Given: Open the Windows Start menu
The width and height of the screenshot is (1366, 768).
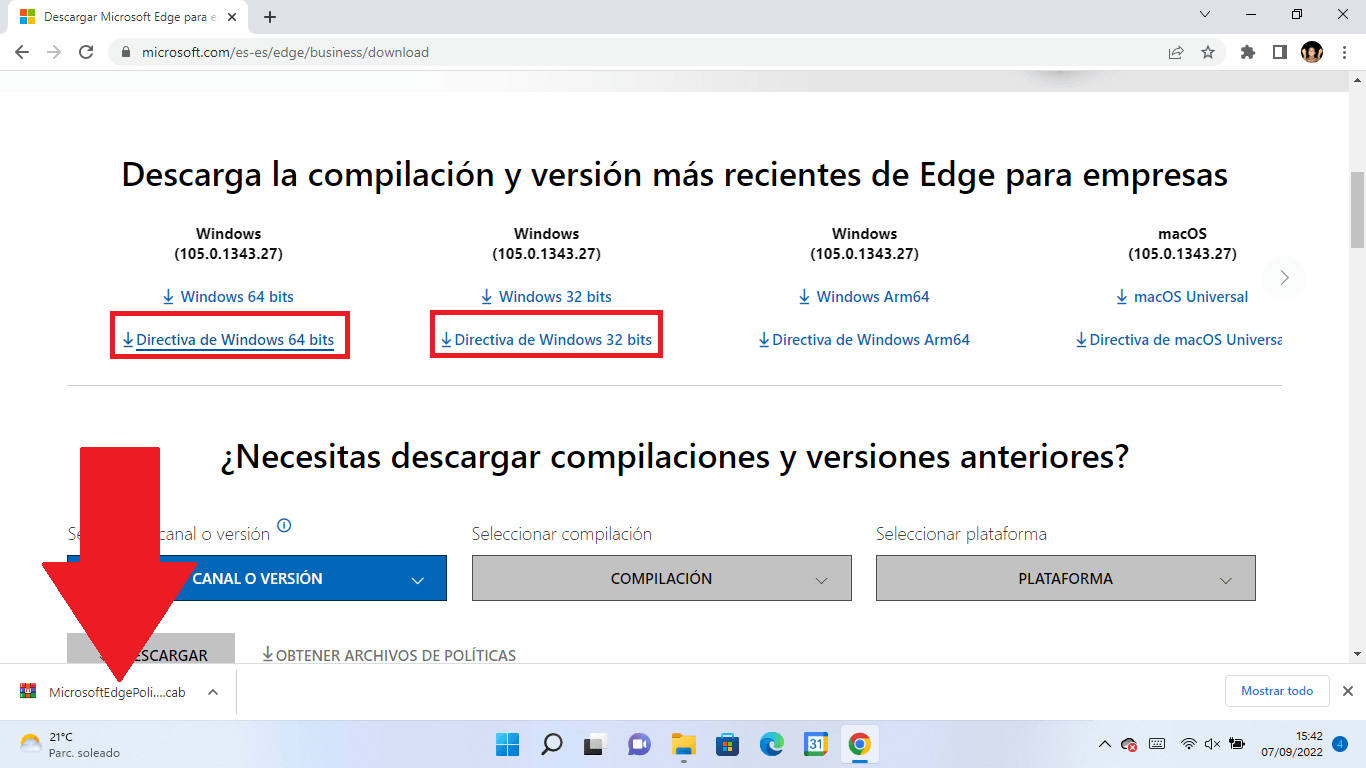Looking at the screenshot, I should pos(507,744).
